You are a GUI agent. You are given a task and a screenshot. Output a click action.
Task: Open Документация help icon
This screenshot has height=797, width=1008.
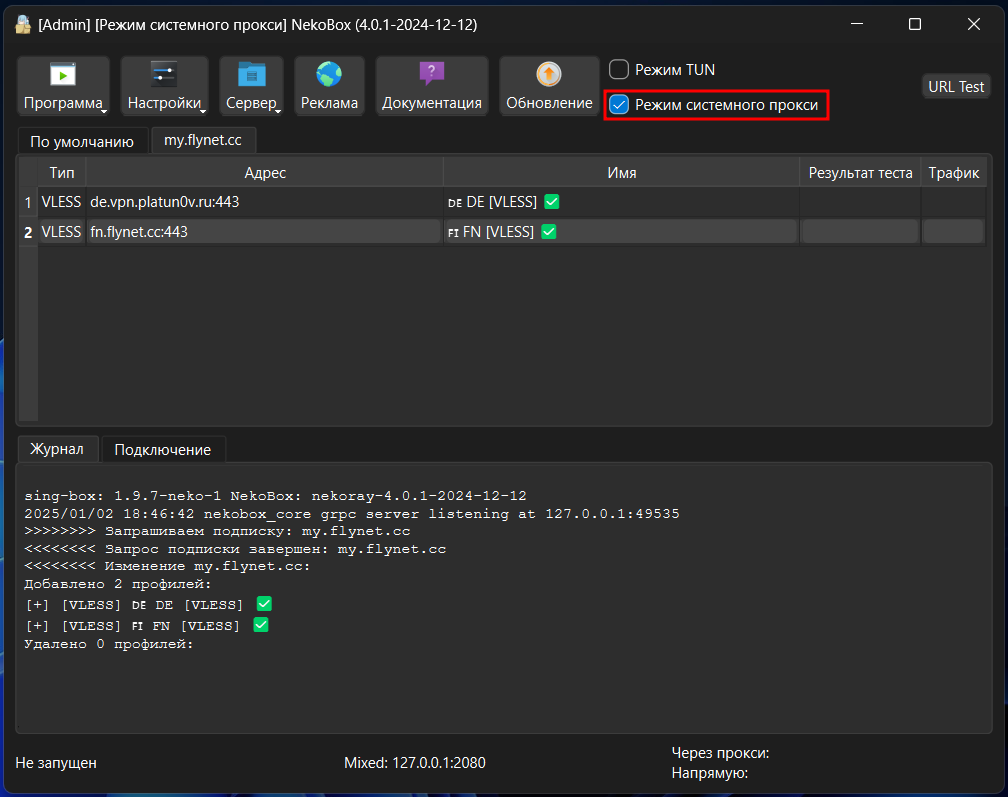pyautogui.click(x=431, y=86)
